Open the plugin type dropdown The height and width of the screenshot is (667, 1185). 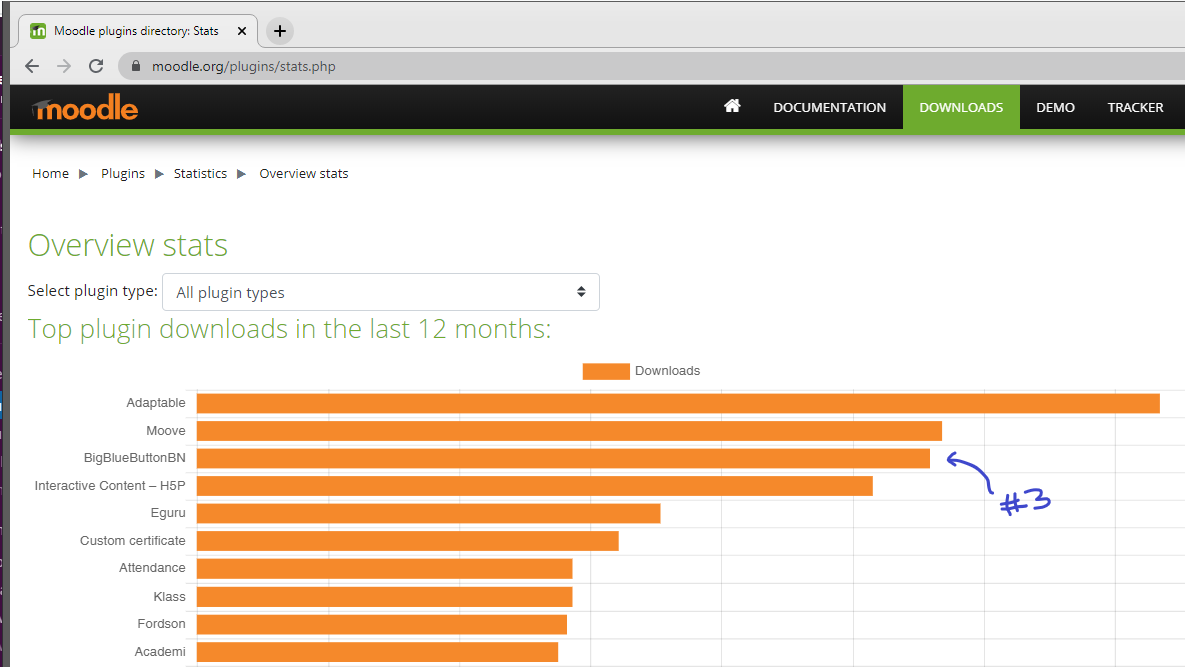pos(381,292)
